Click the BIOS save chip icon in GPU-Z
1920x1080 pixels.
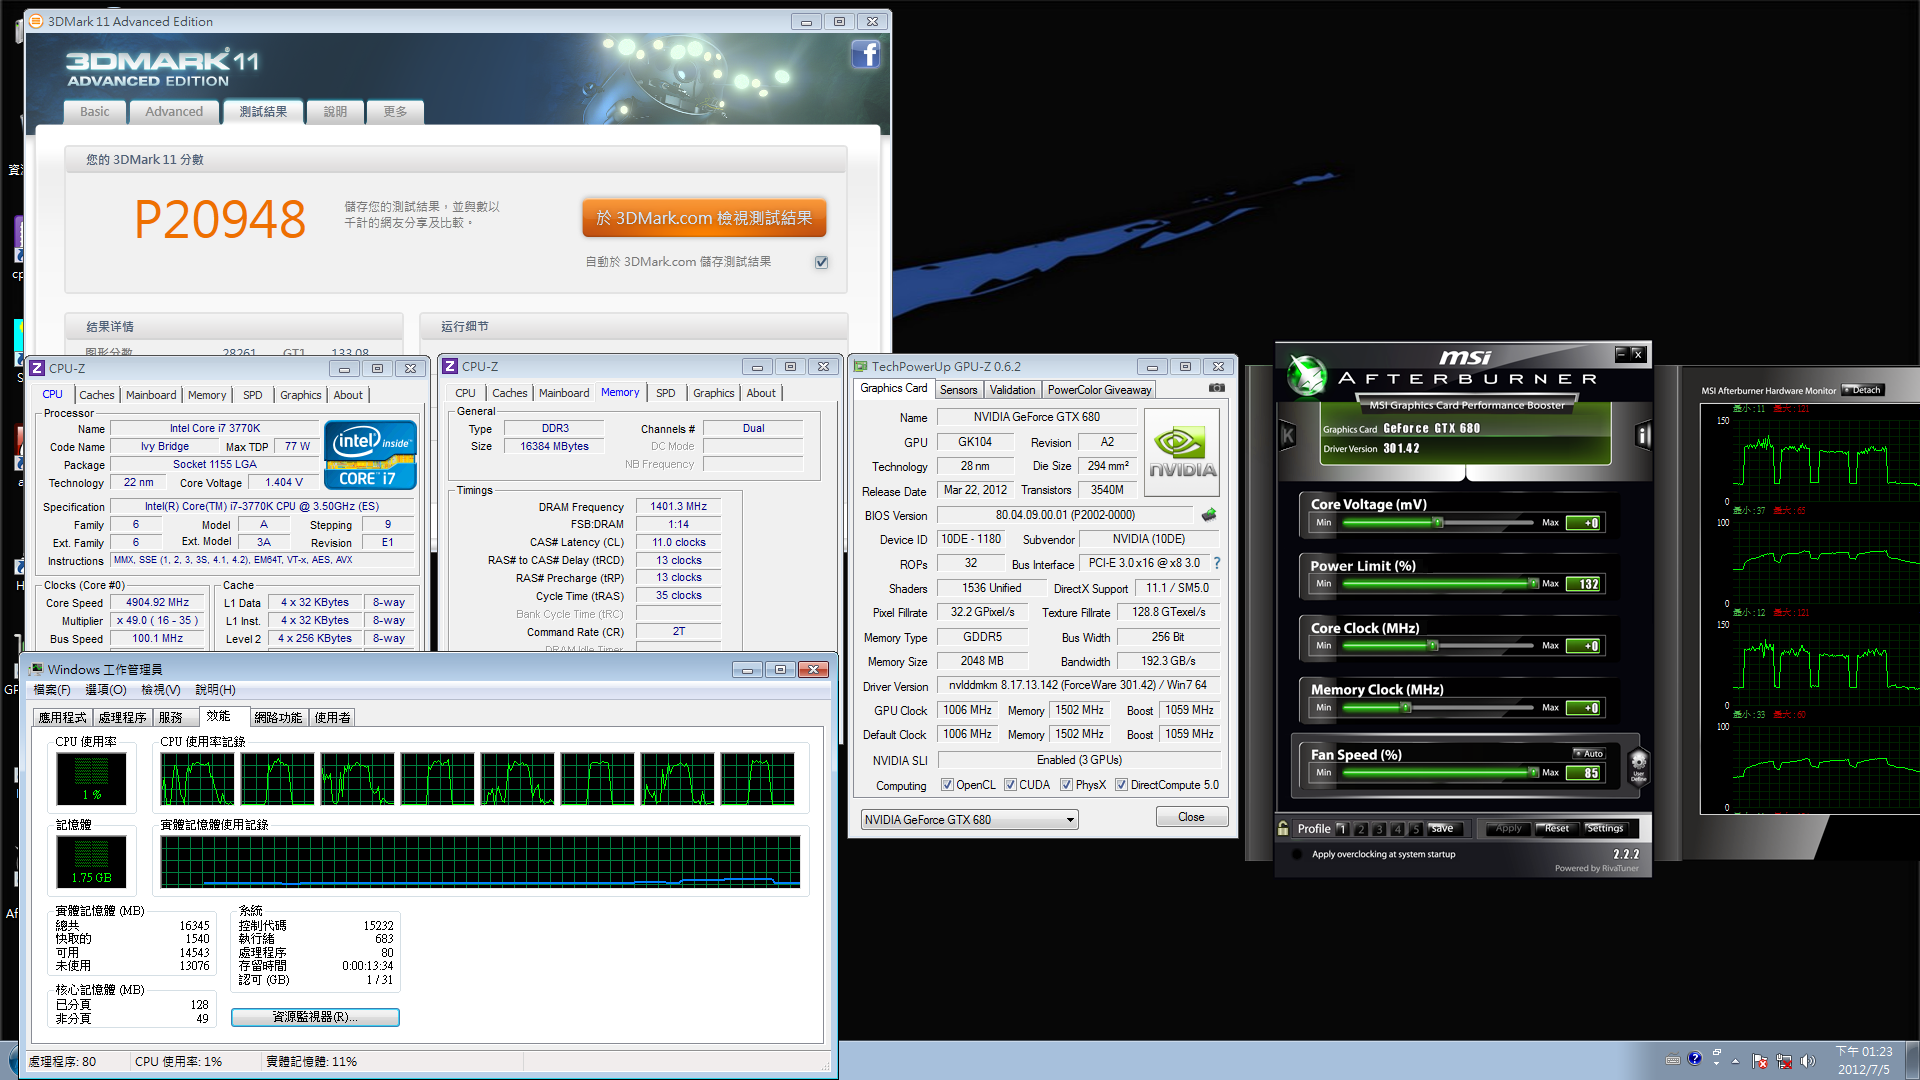click(1209, 515)
